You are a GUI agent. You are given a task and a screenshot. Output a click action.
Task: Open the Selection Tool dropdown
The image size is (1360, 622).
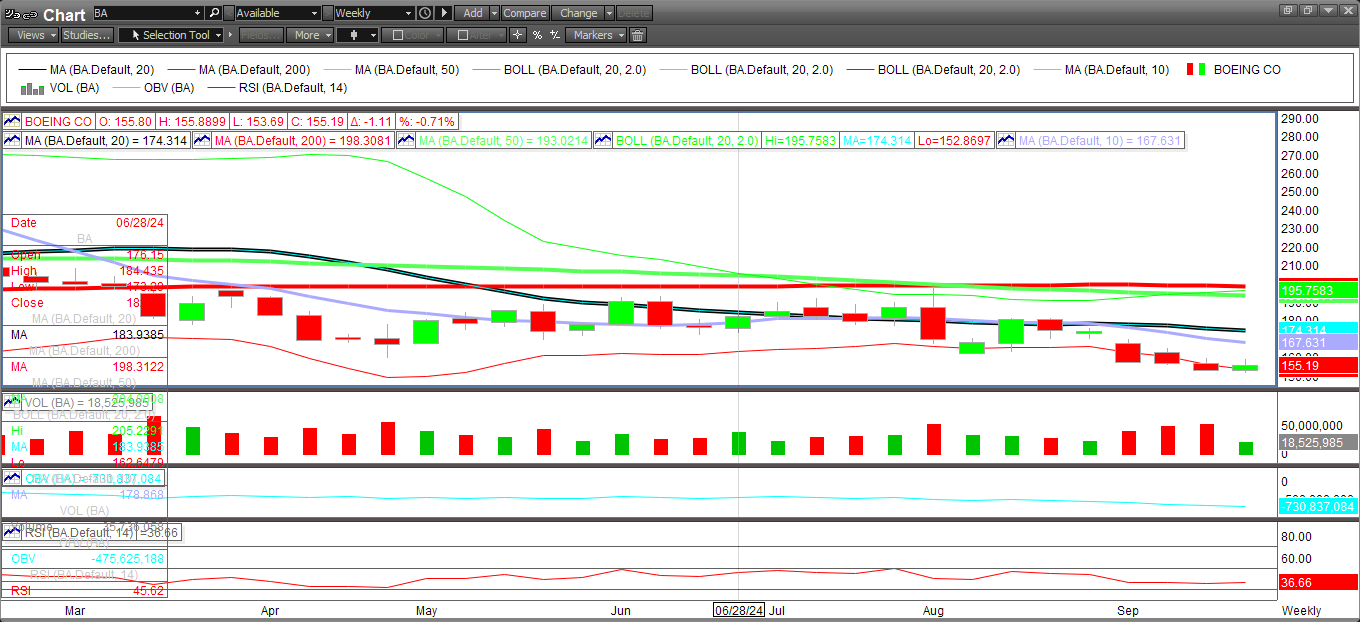(170, 35)
